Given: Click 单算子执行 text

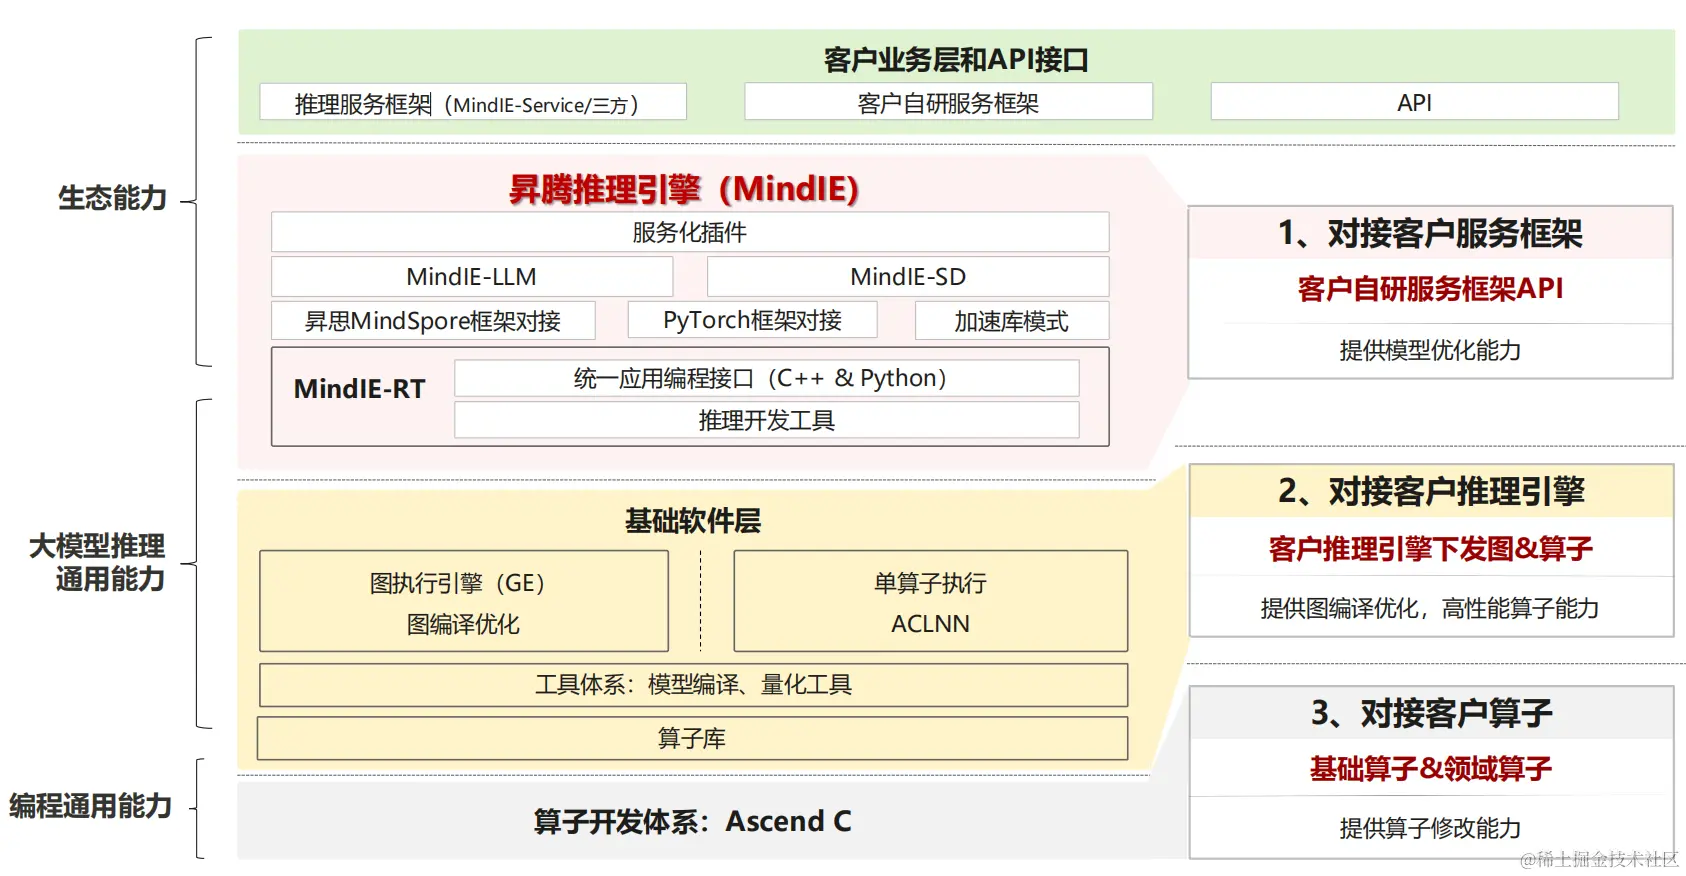Looking at the screenshot, I should (x=930, y=583).
